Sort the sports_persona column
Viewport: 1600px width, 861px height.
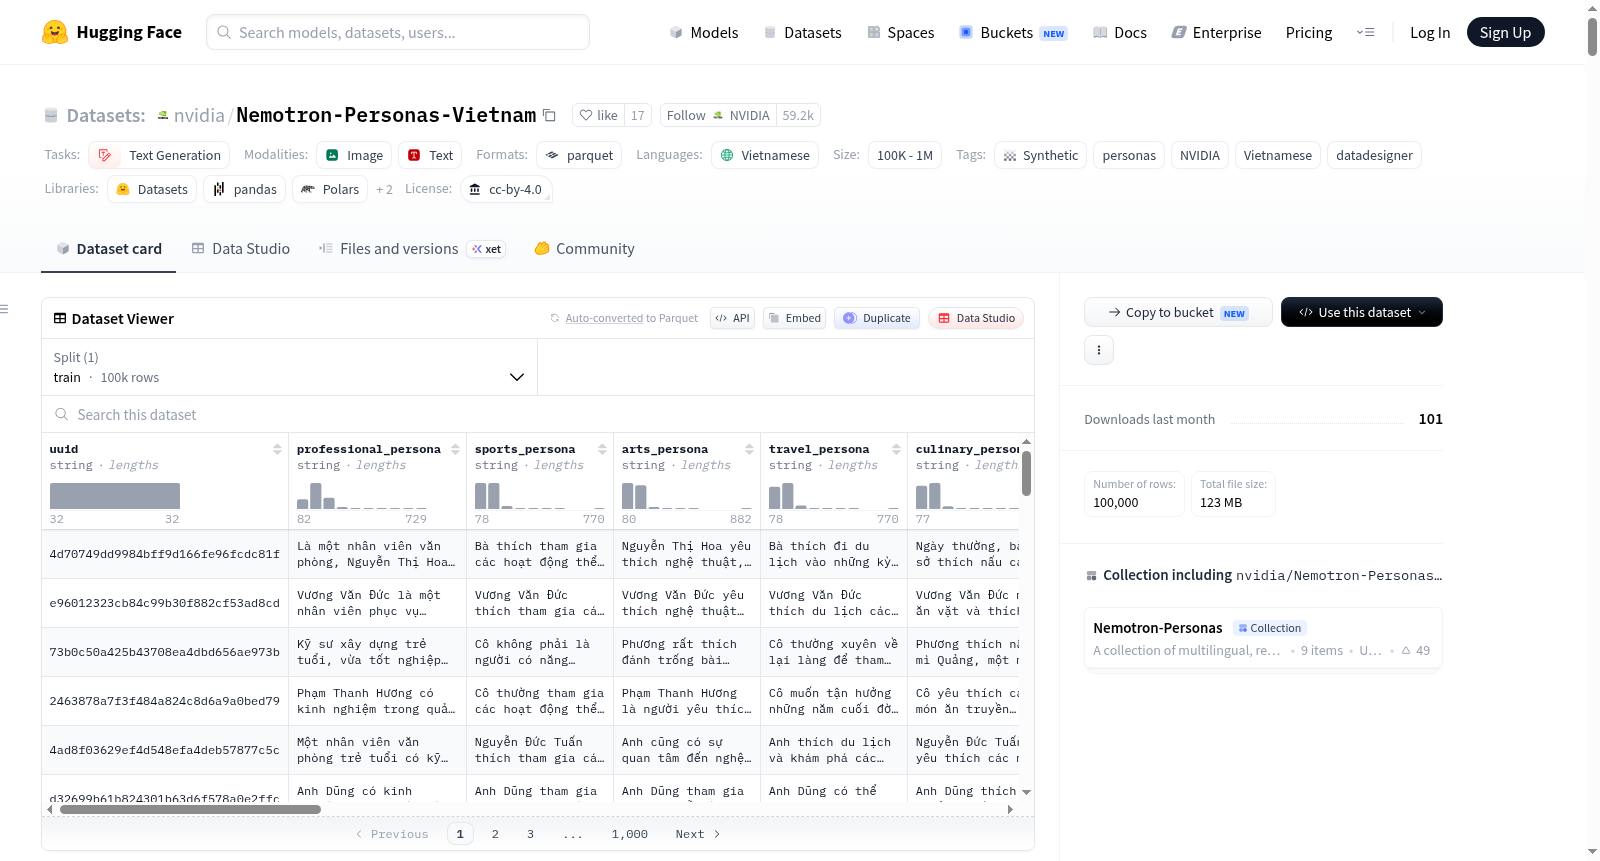pyautogui.click(x=602, y=450)
